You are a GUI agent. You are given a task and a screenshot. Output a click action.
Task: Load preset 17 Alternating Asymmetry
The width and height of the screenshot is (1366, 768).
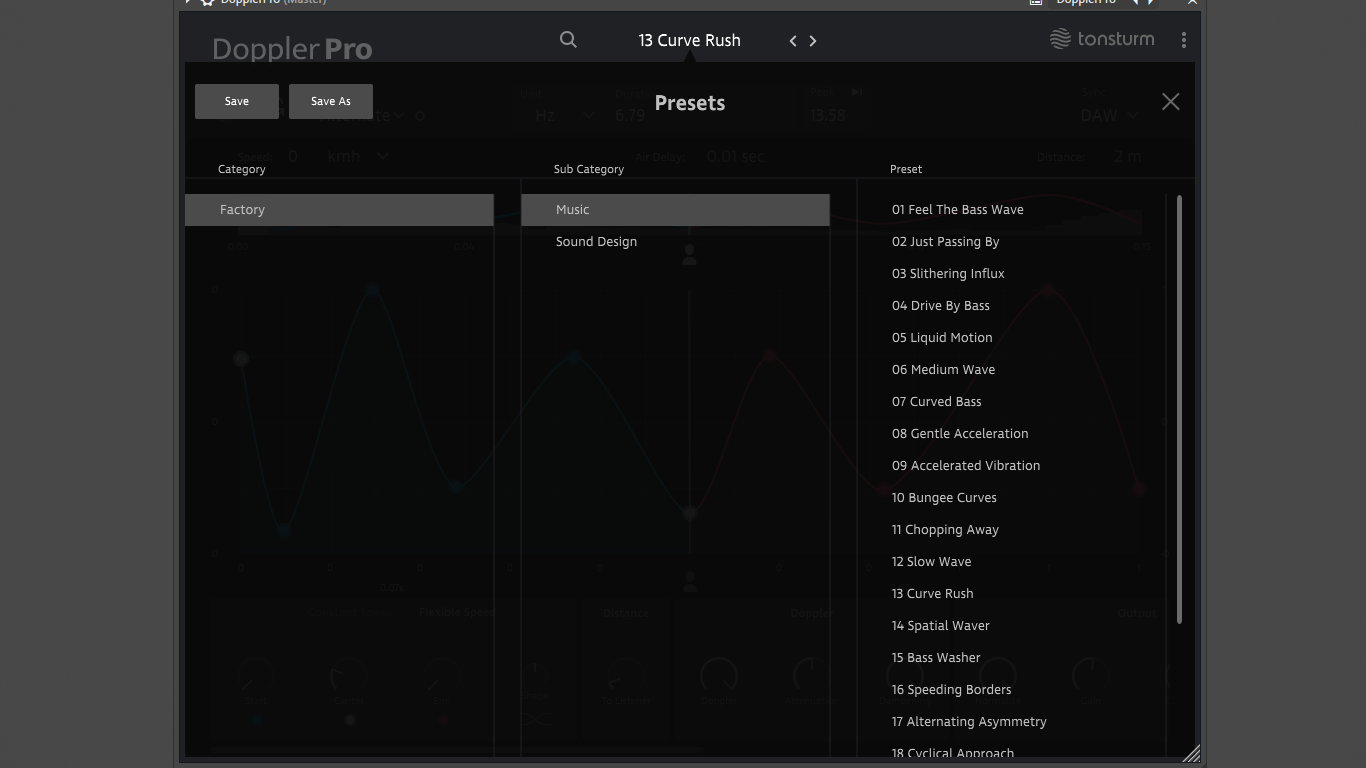click(970, 722)
